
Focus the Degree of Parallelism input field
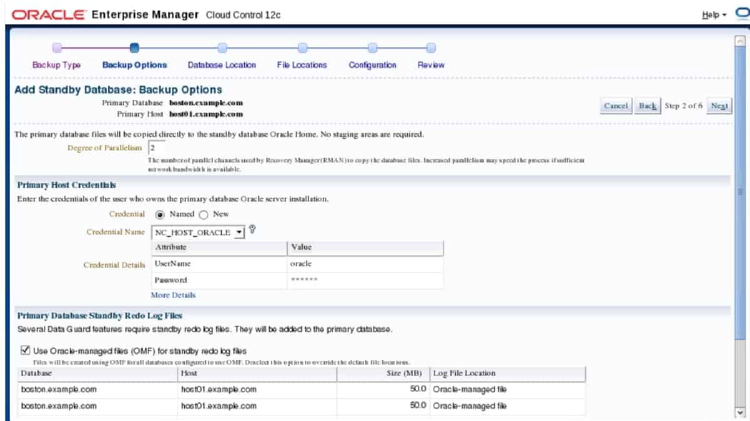click(x=156, y=148)
